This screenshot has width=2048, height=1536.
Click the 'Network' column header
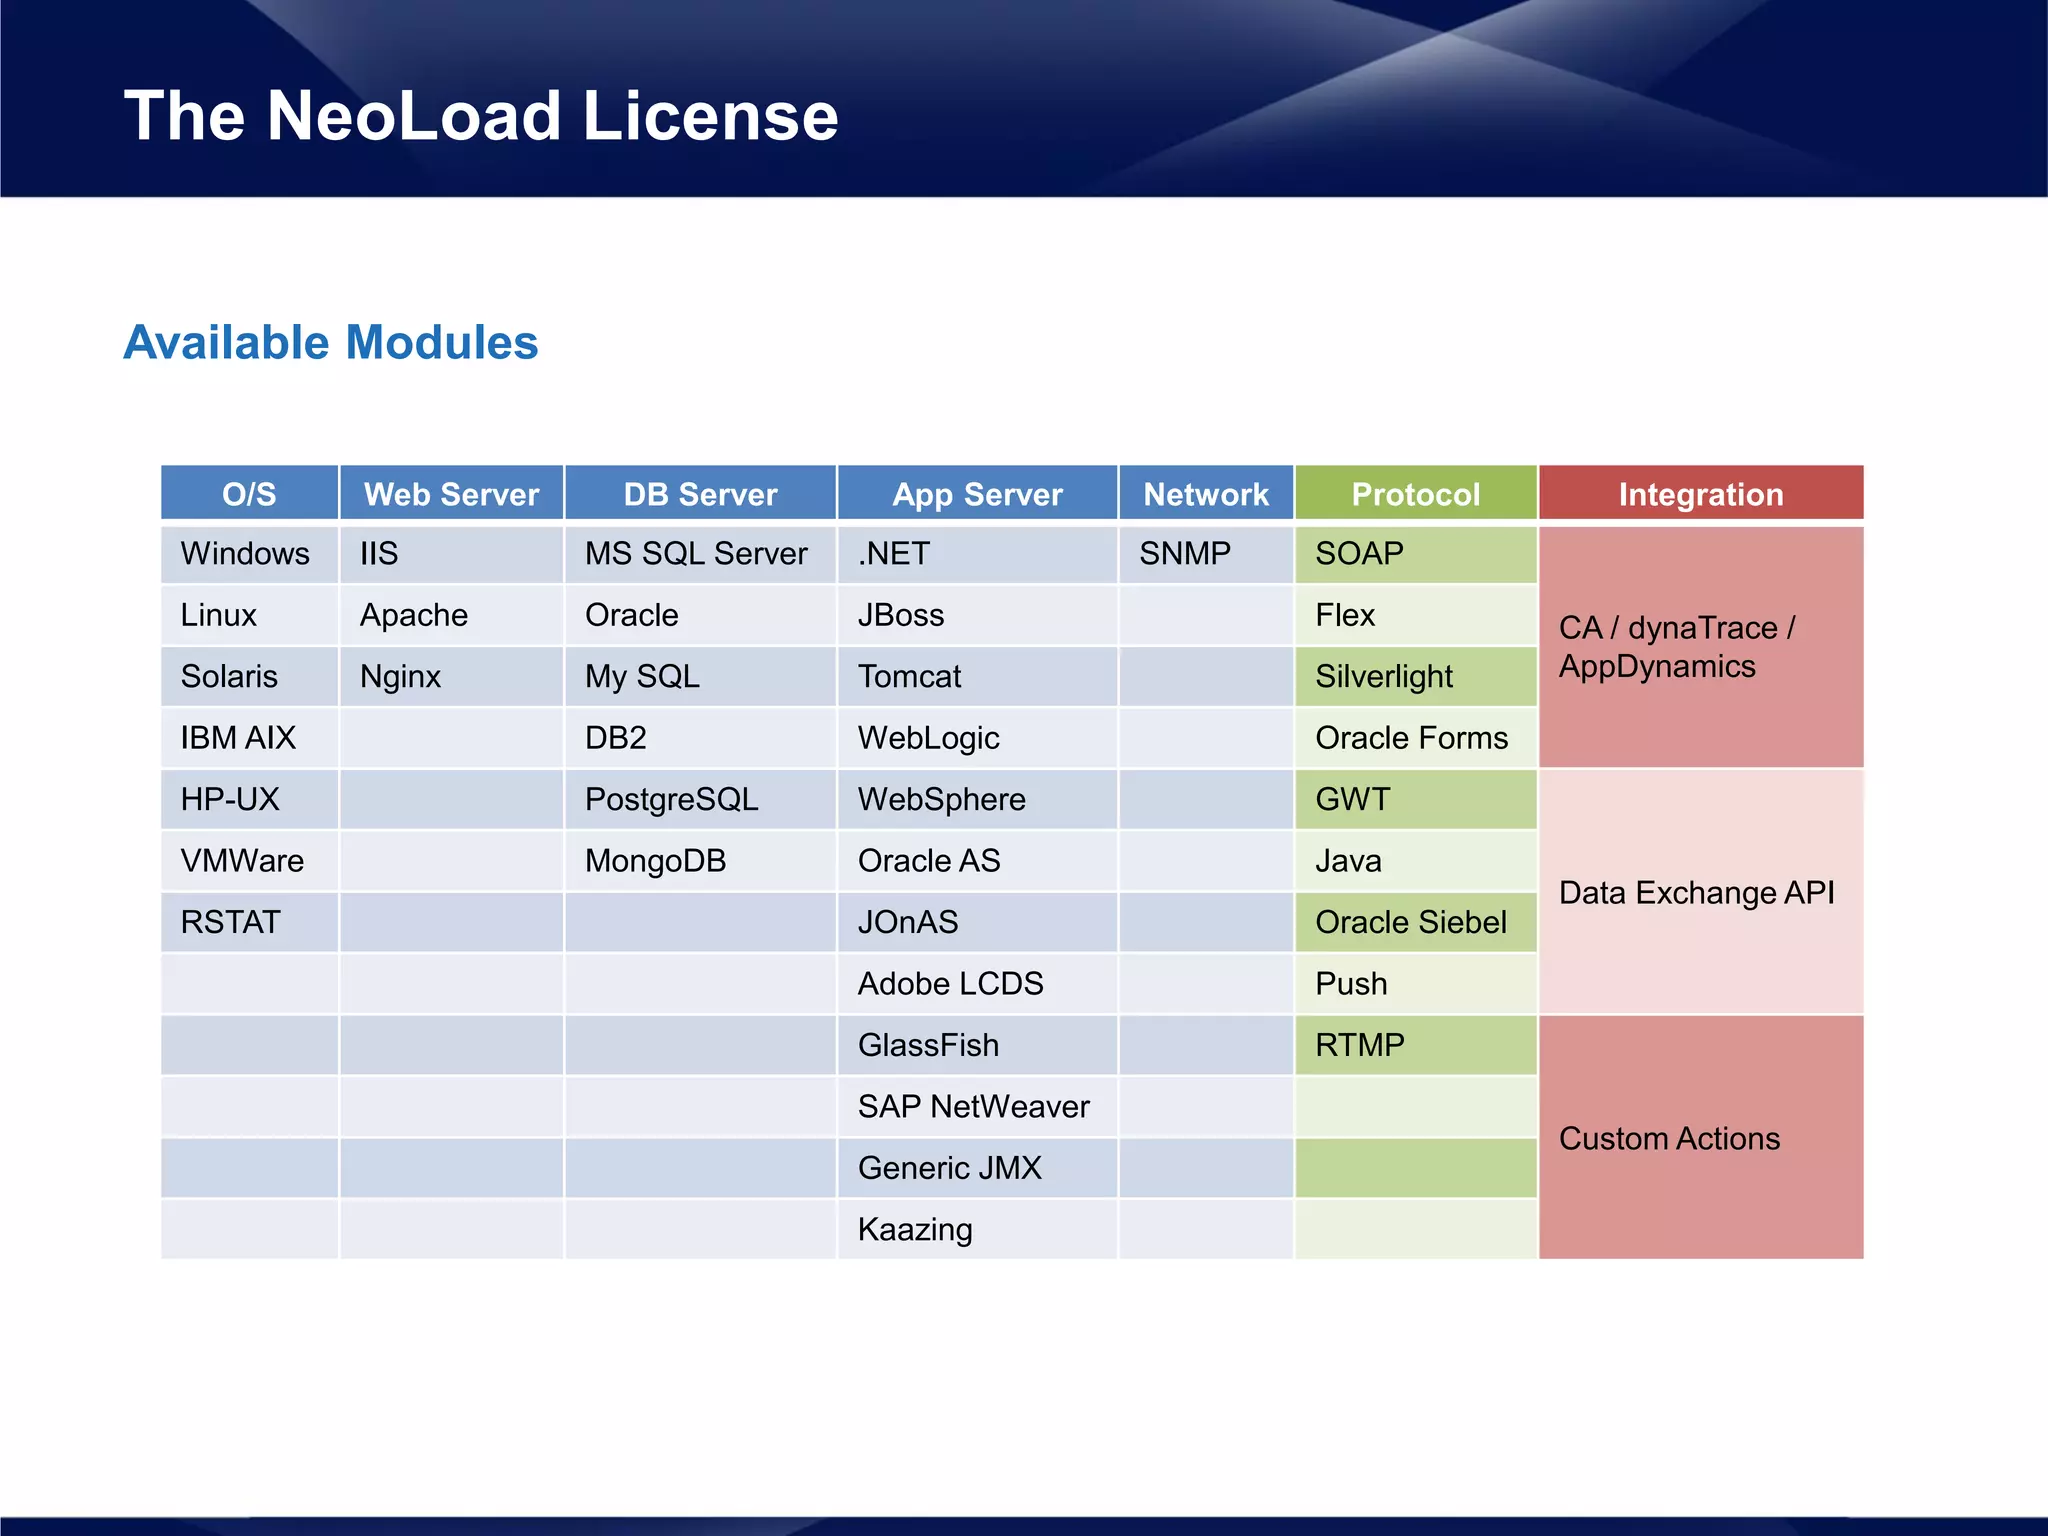point(1206,493)
